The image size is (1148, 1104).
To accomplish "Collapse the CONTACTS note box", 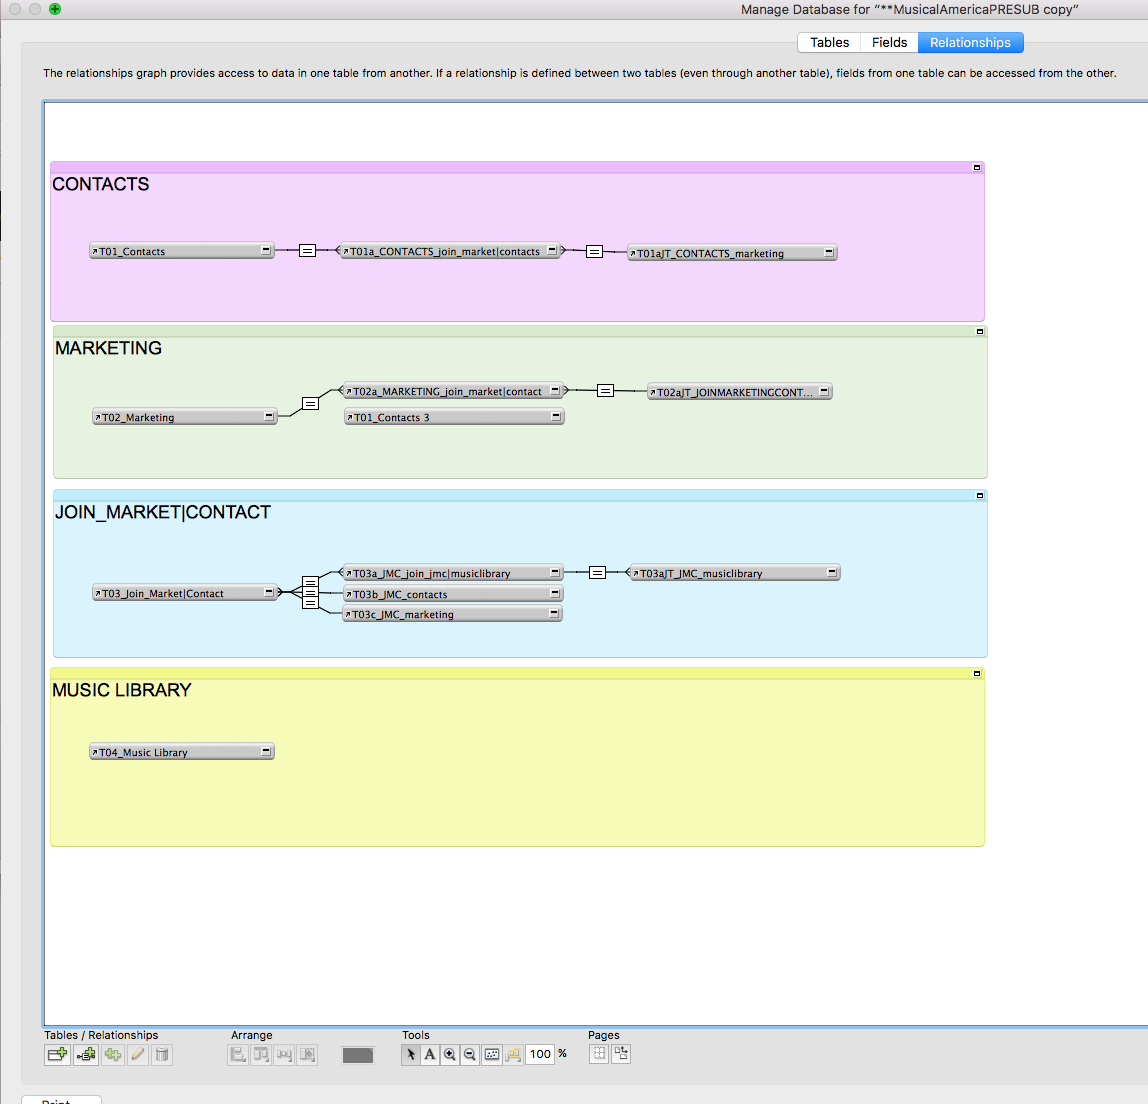I will pos(977,168).
